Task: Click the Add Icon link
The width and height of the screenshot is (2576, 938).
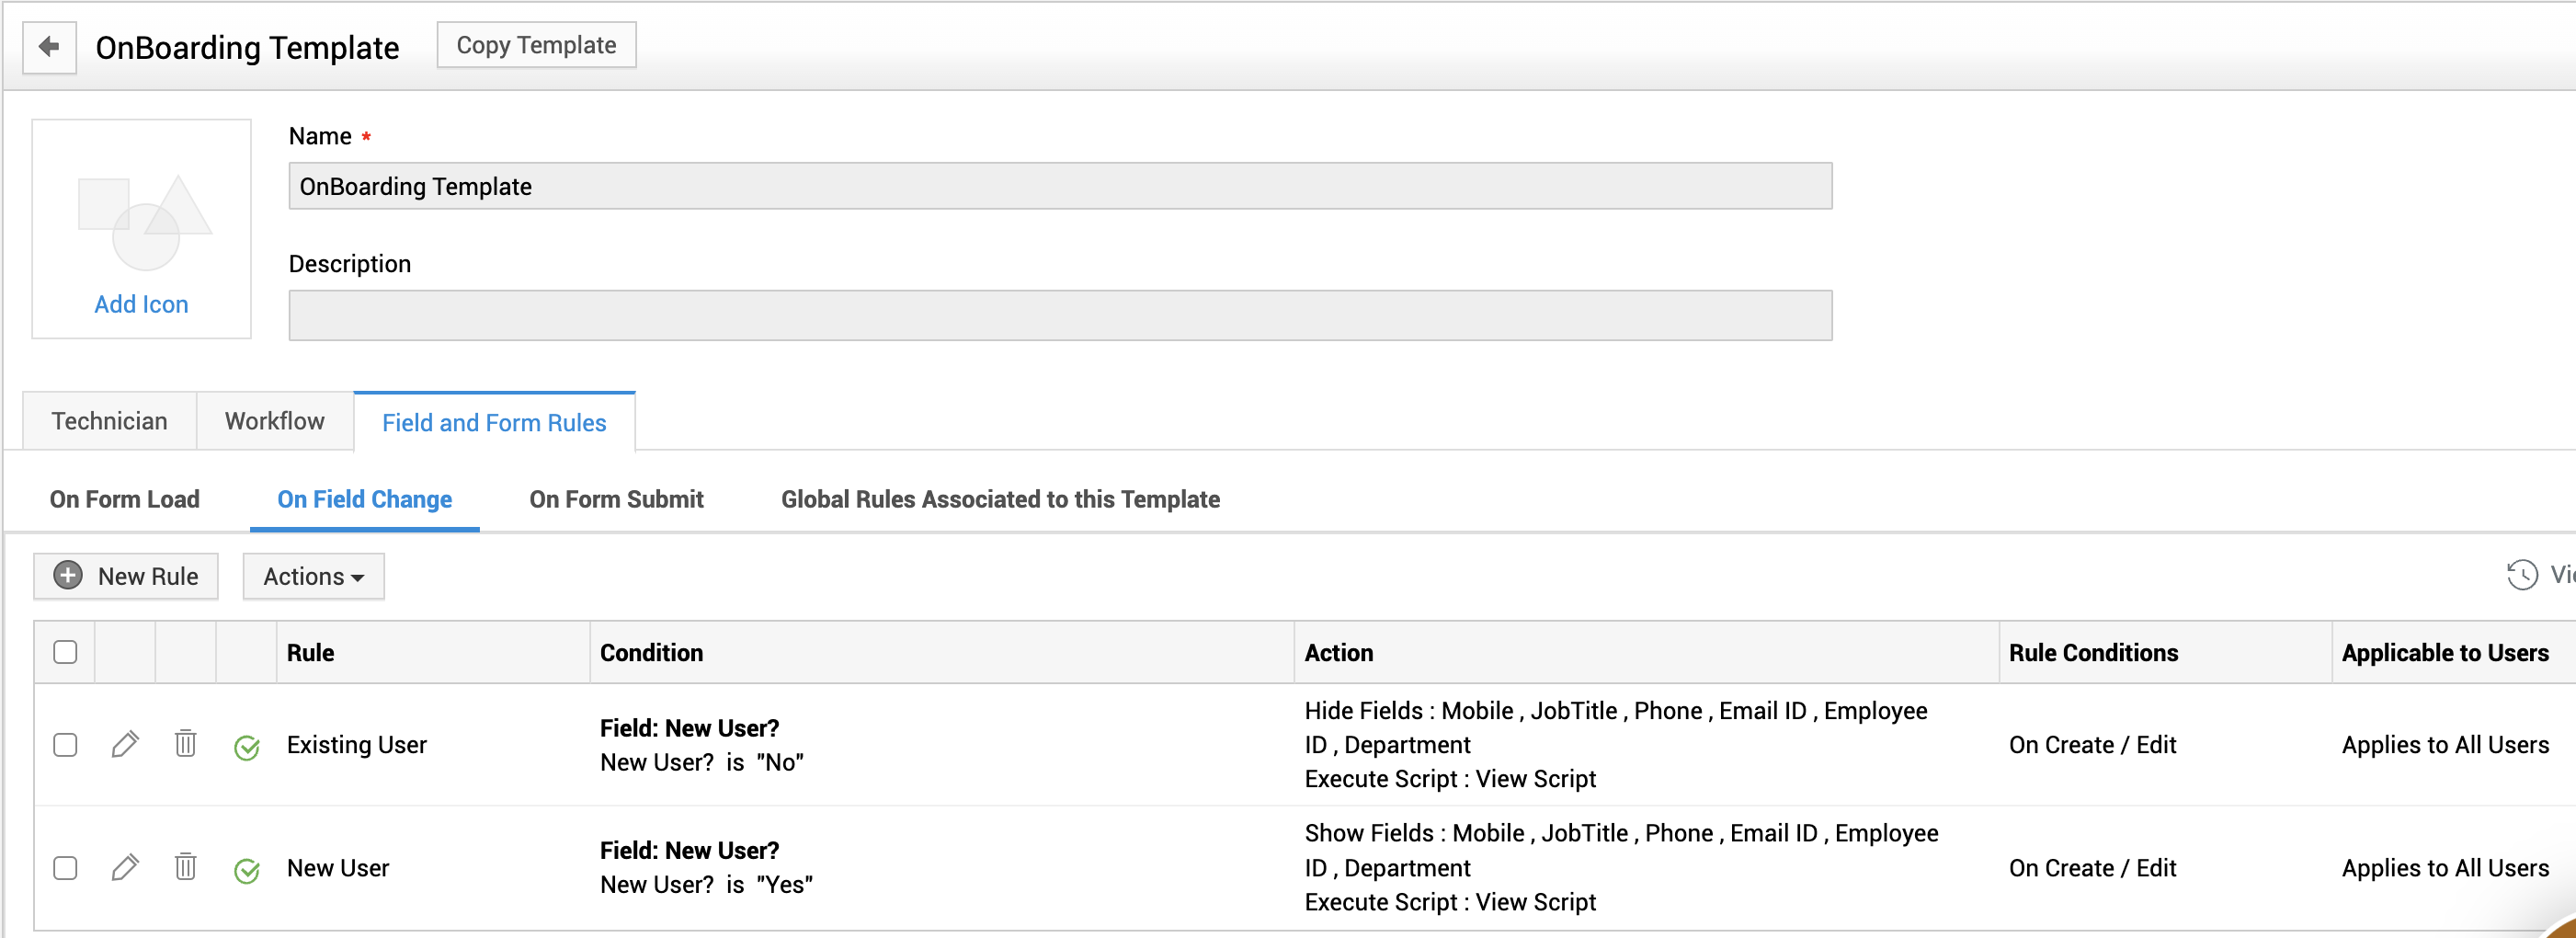Action: (141, 304)
